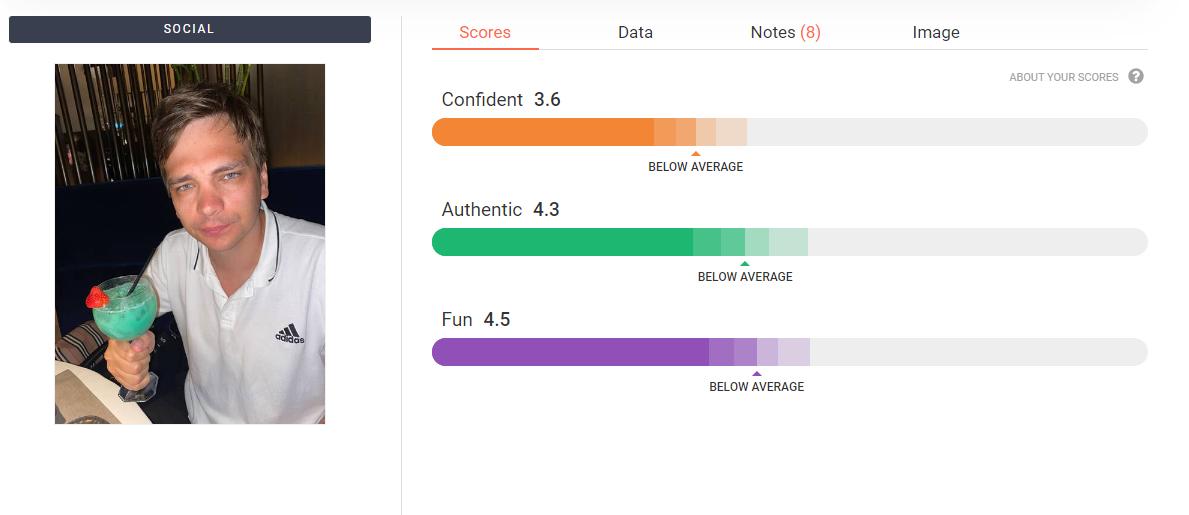Click the green Authentic score bar
The image size is (1189, 515).
789,242
